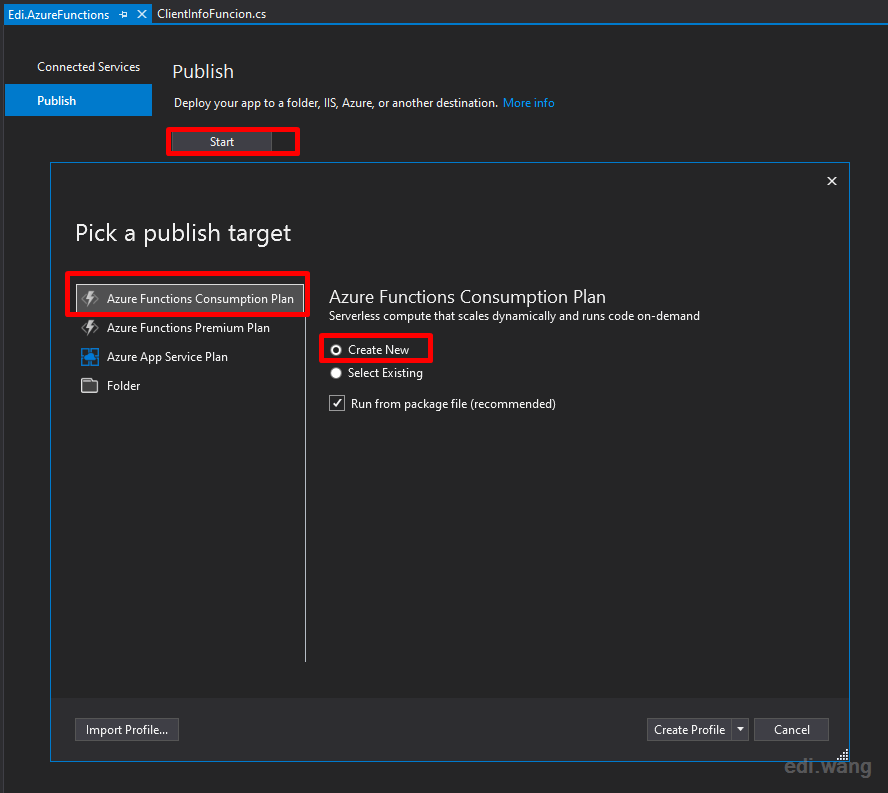Select the Create New radio button
The image size is (888, 793).
tap(336, 350)
